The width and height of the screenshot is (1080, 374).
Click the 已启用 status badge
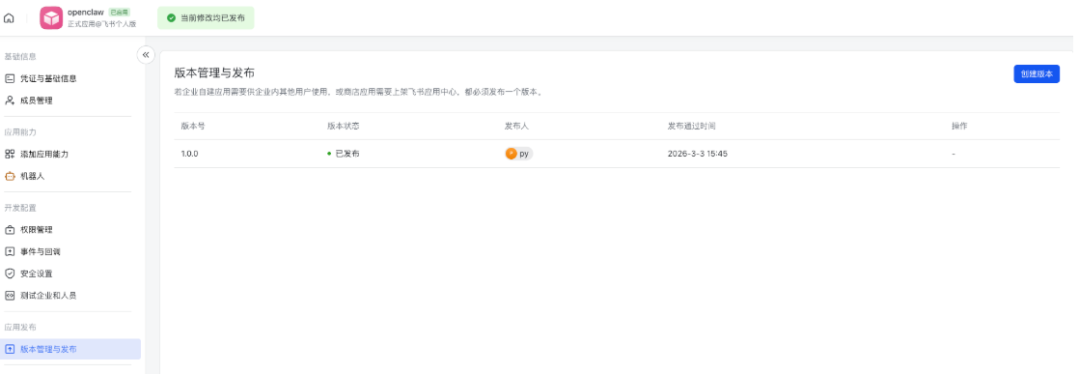(x=119, y=12)
